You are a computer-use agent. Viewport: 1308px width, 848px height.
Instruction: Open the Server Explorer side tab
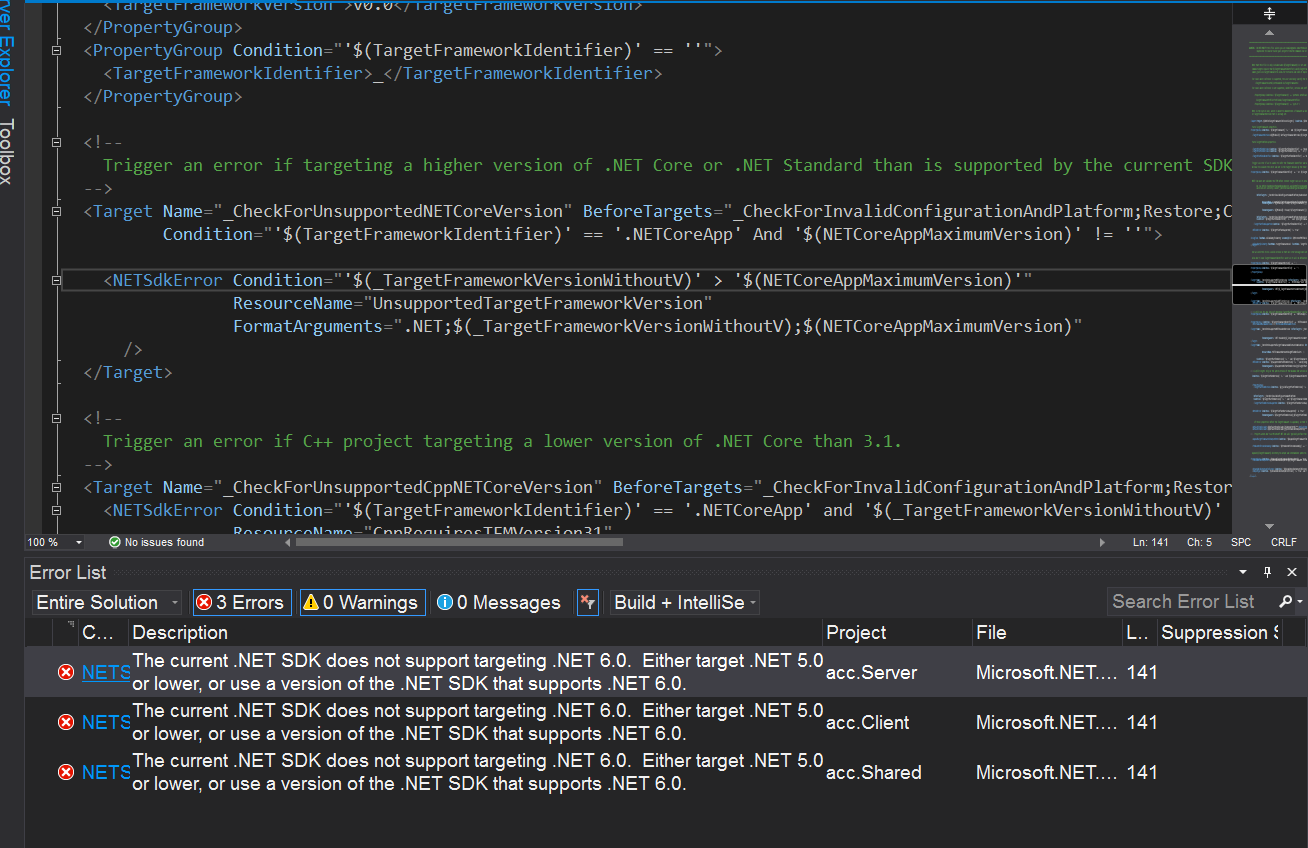point(7,53)
